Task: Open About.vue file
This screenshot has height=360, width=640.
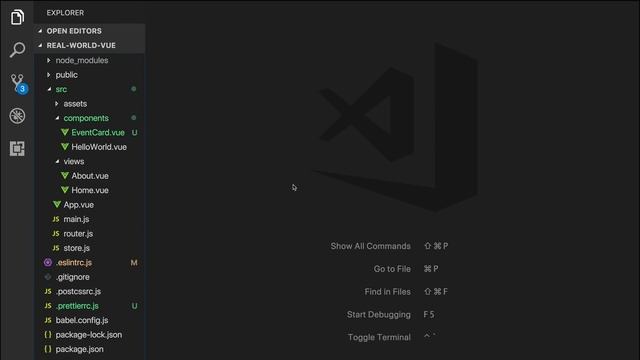Action: click(x=89, y=176)
